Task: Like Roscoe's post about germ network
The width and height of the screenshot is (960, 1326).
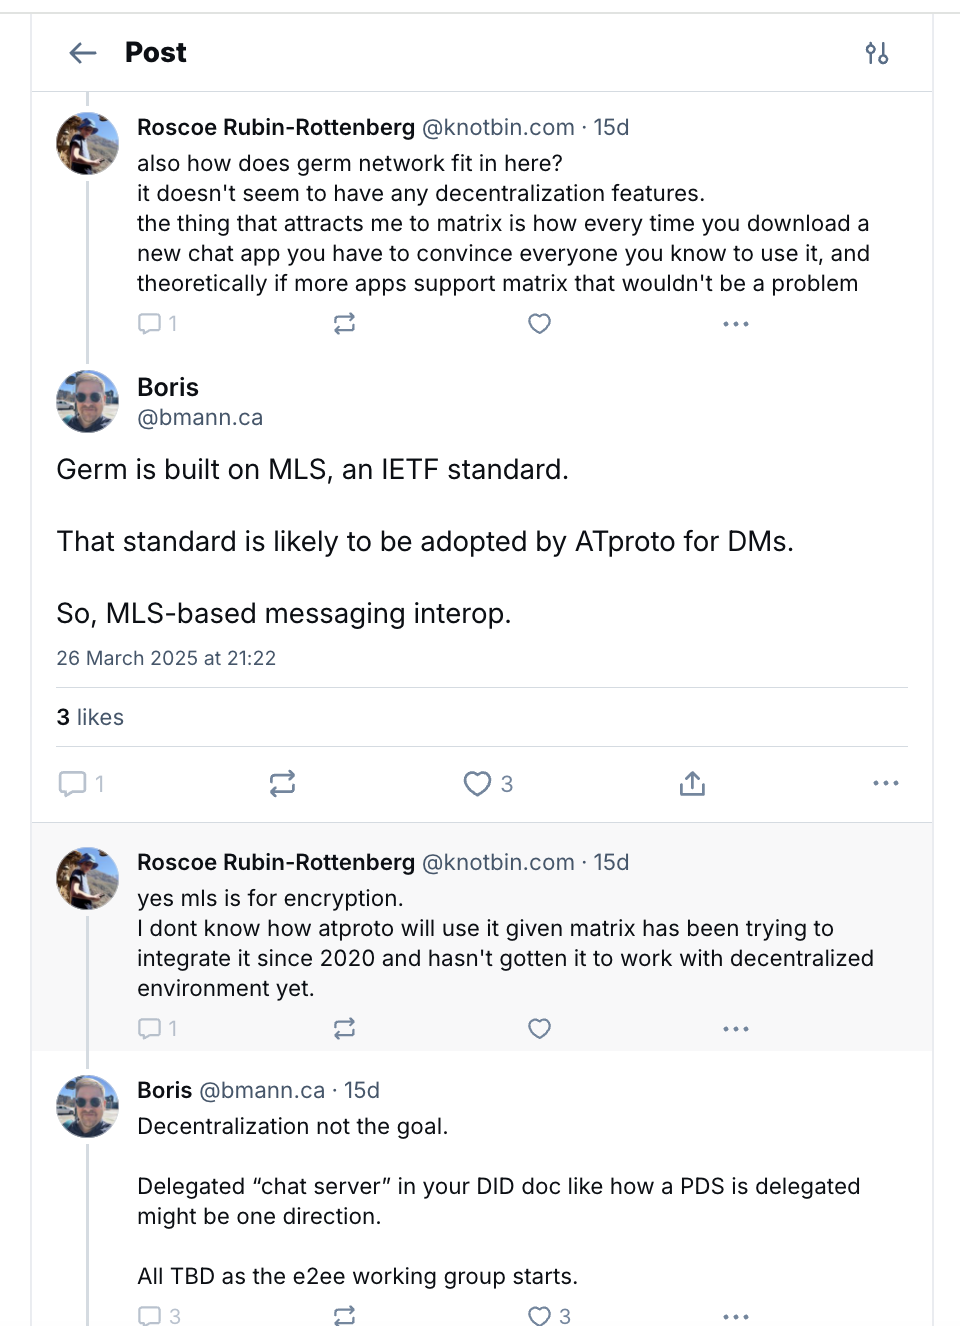Action: (539, 324)
